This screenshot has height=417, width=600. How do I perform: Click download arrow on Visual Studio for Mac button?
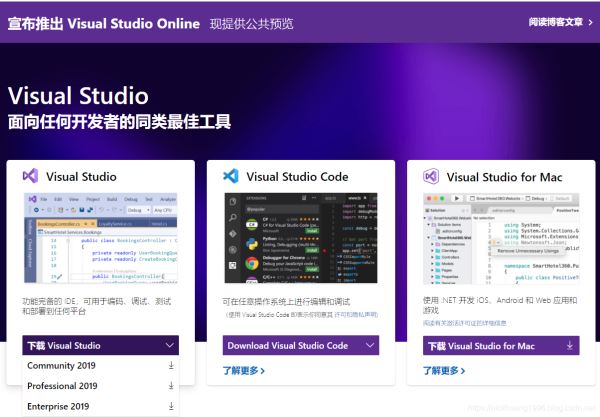569,346
